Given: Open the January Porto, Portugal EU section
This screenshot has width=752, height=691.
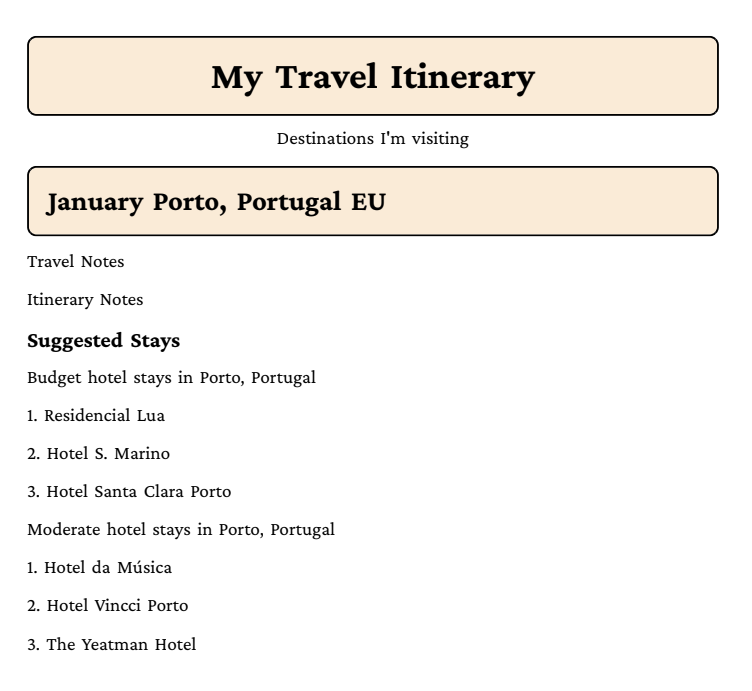Looking at the screenshot, I should (373, 201).
